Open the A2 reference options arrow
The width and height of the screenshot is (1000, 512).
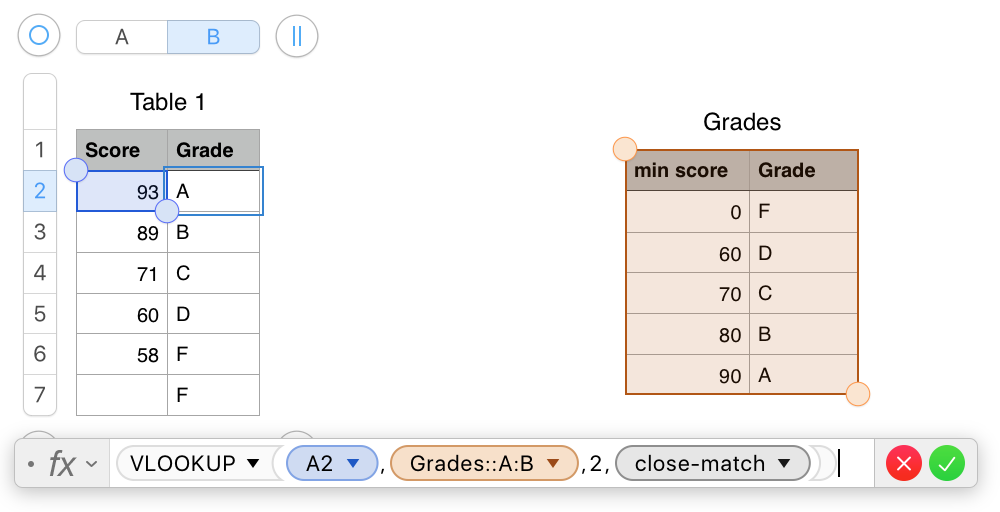click(353, 464)
